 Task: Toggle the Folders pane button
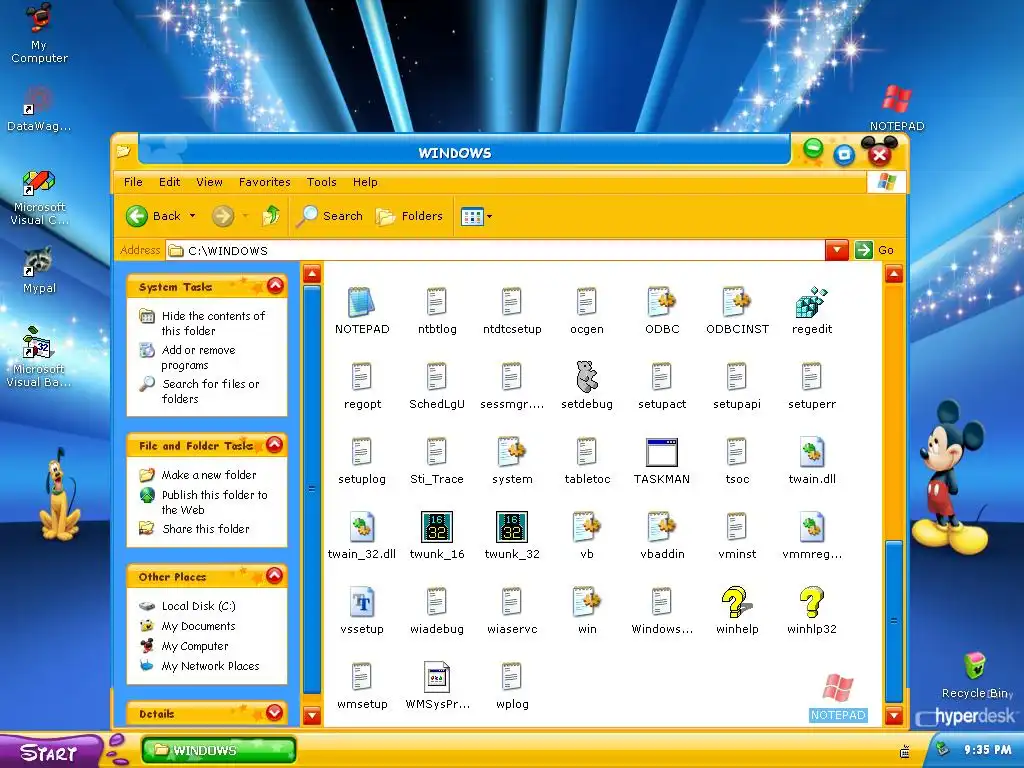[409, 216]
